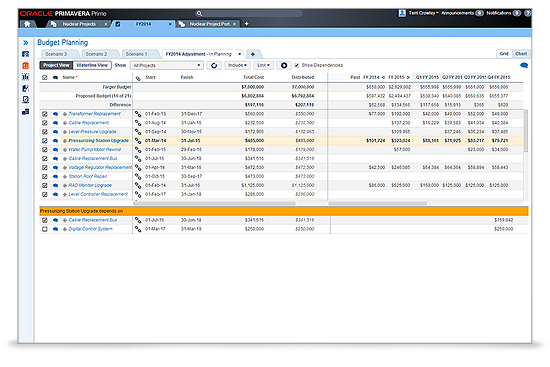Switch to Chart display
This screenshot has width=550, height=367.
point(521,54)
